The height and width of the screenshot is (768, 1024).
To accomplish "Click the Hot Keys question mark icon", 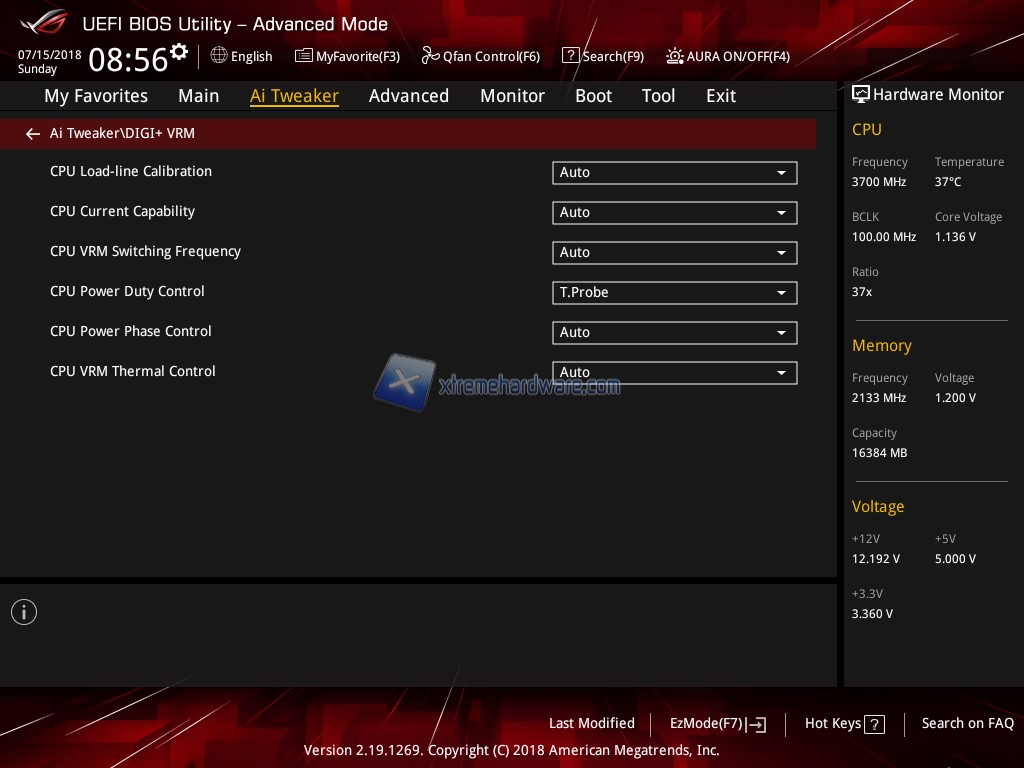I will (x=874, y=725).
